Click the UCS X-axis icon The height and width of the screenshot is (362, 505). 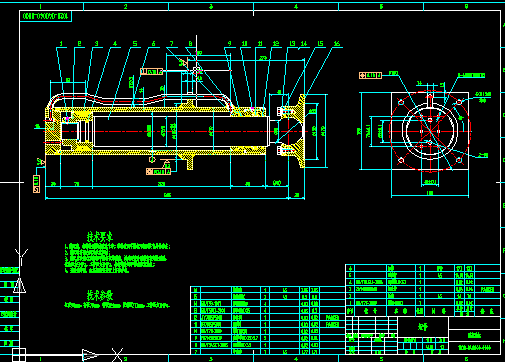tap(102, 355)
